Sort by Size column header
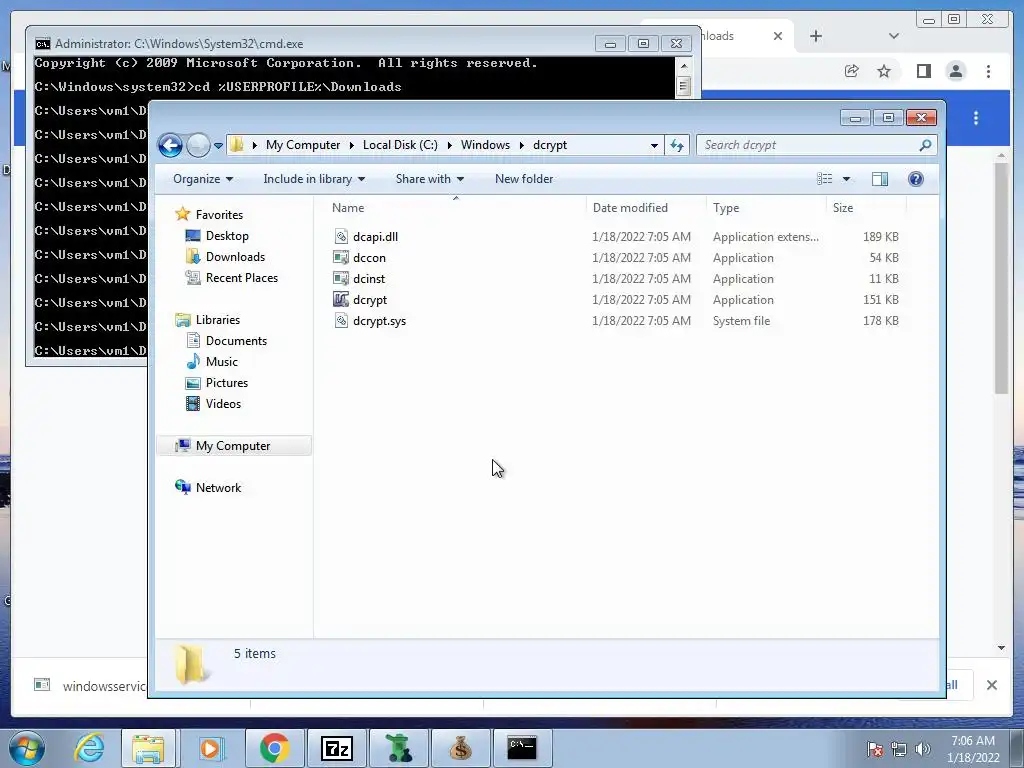The image size is (1024, 768). (x=866, y=208)
